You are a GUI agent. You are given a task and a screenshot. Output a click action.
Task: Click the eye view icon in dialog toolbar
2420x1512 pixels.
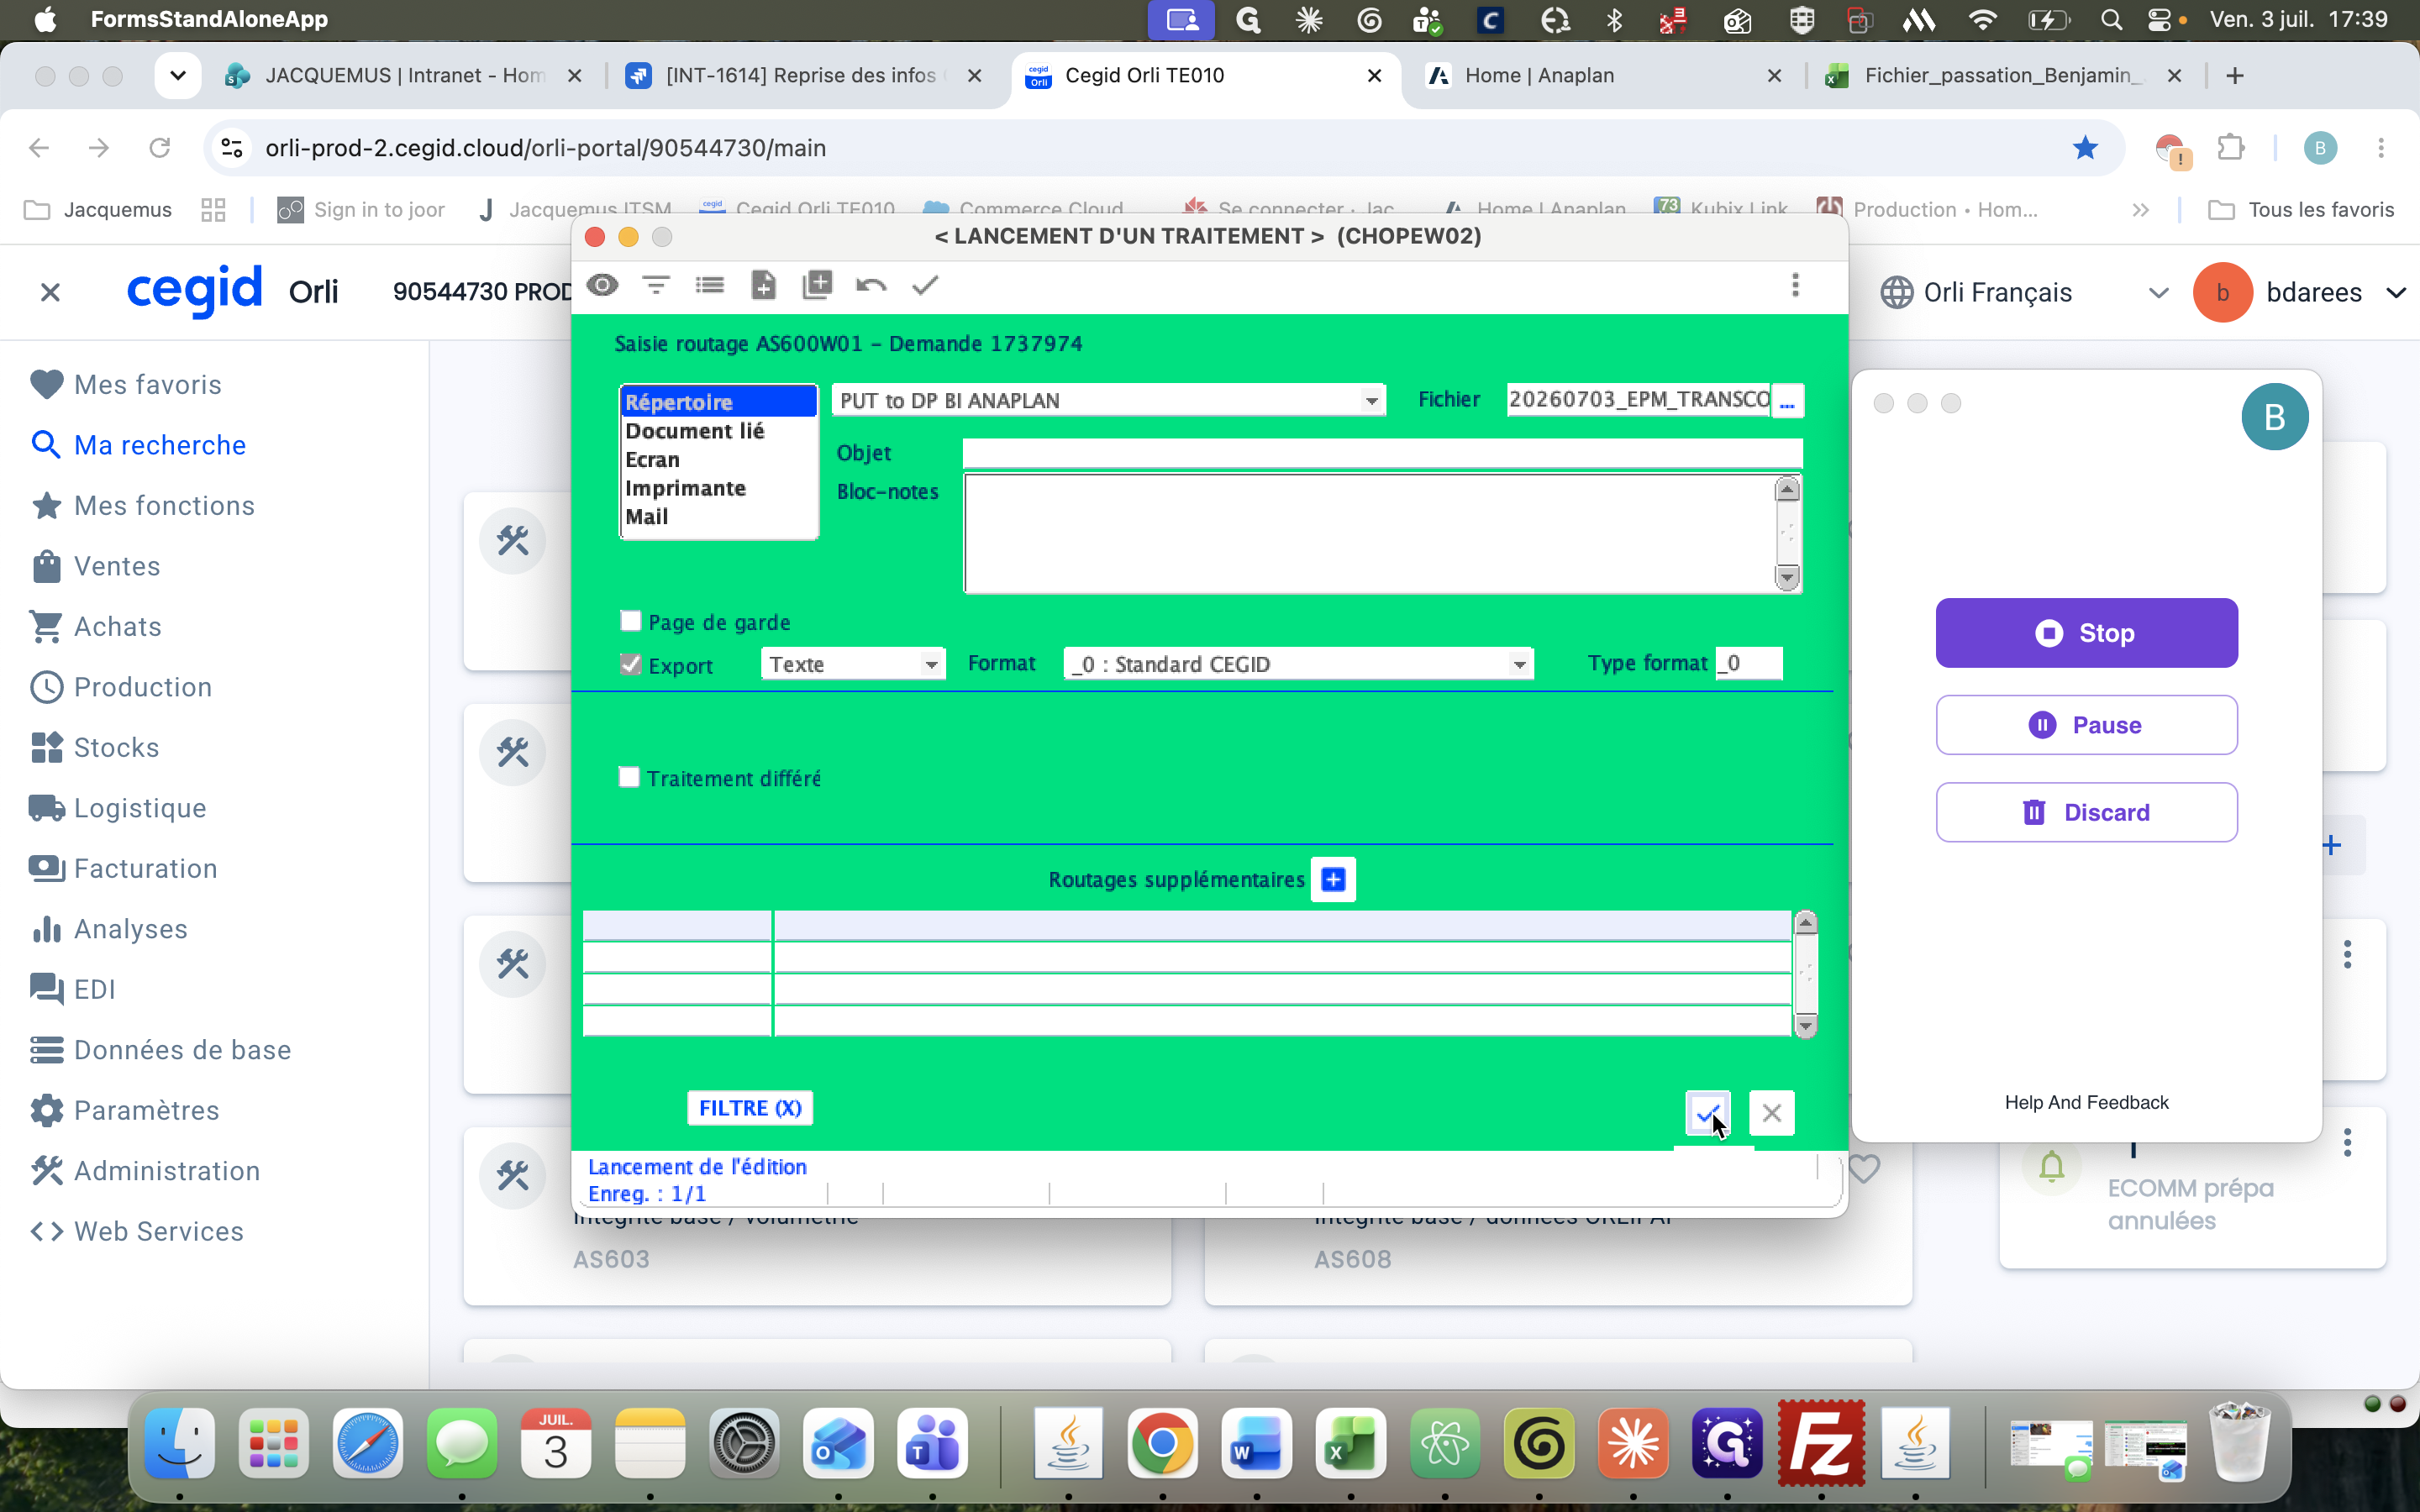point(602,285)
